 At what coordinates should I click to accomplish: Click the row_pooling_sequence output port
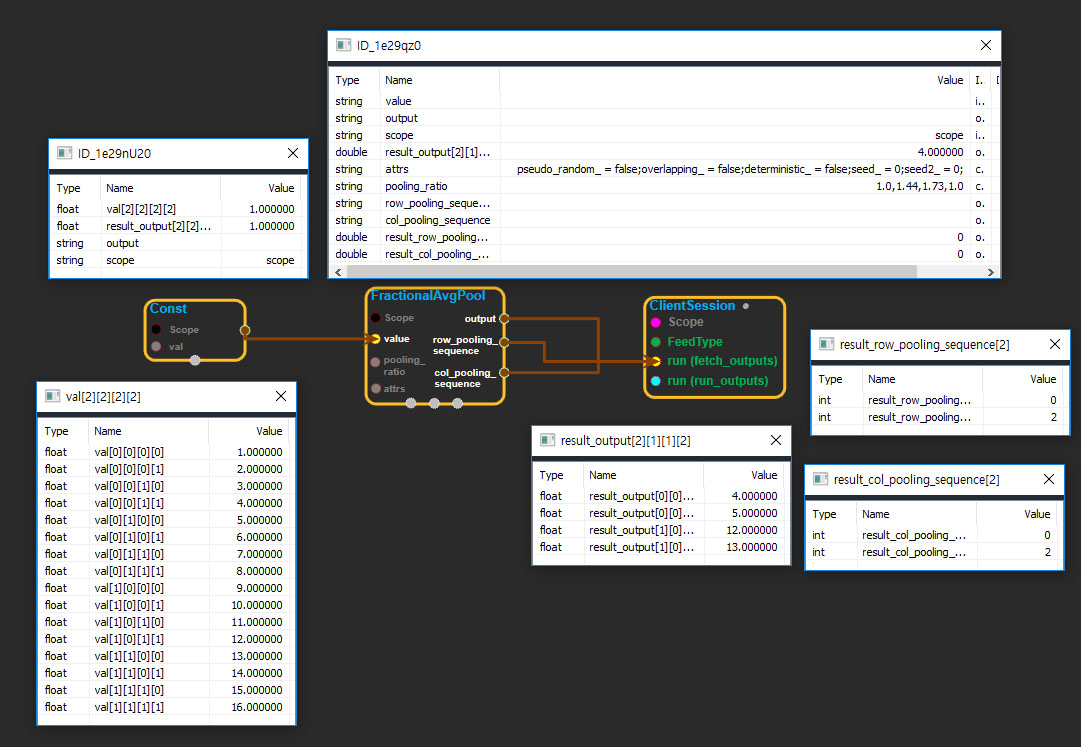point(504,342)
